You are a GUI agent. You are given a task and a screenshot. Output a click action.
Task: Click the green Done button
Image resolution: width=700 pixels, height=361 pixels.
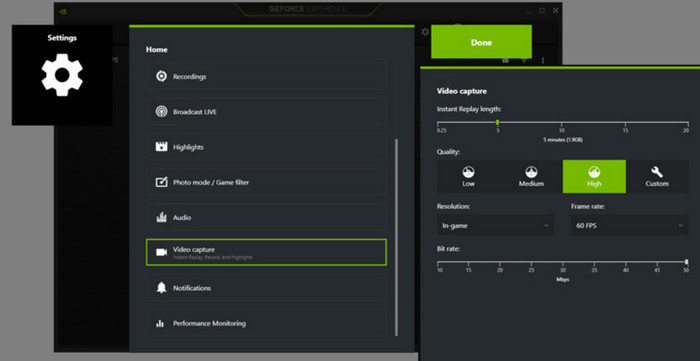tap(481, 42)
